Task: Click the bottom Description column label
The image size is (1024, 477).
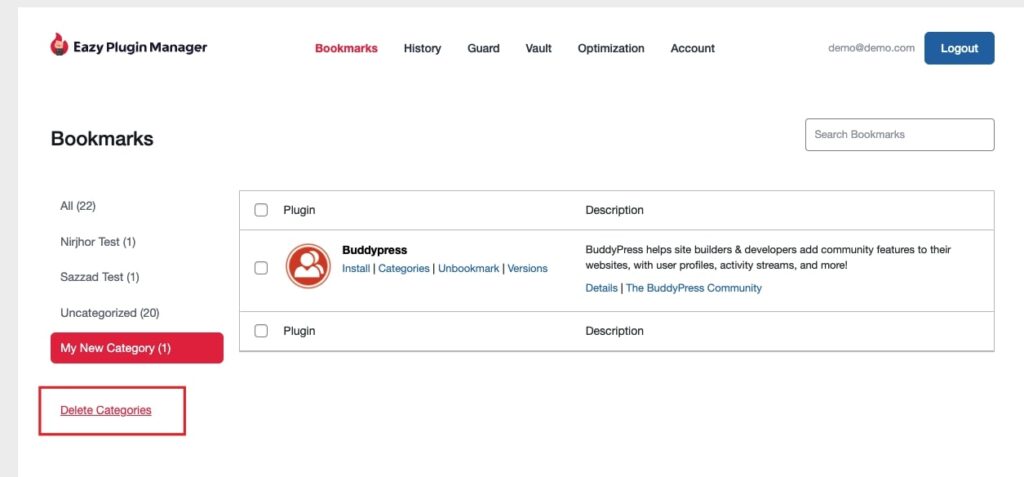Action: (615, 331)
